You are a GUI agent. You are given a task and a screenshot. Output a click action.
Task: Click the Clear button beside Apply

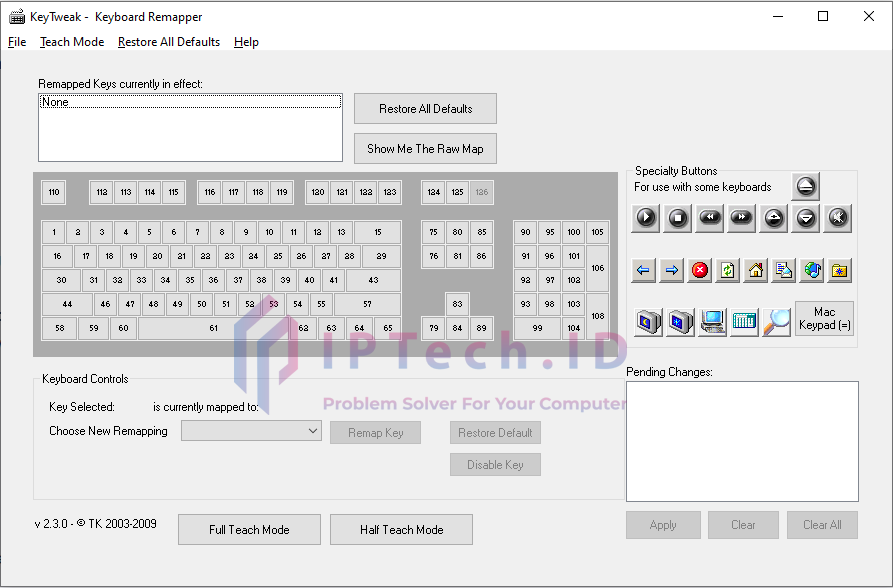click(743, 525)
